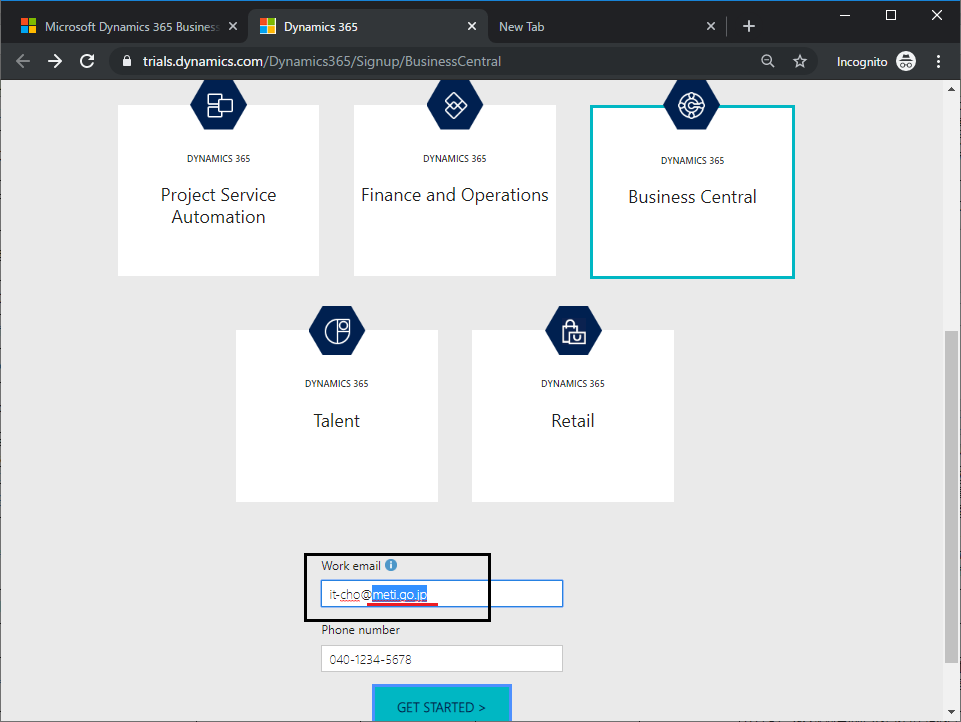
Task: Click the Phone number label text
Action: click(360, 630)
